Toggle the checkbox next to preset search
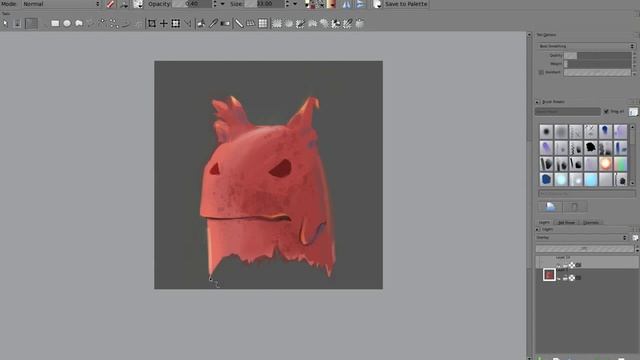 tap(606, 111)
